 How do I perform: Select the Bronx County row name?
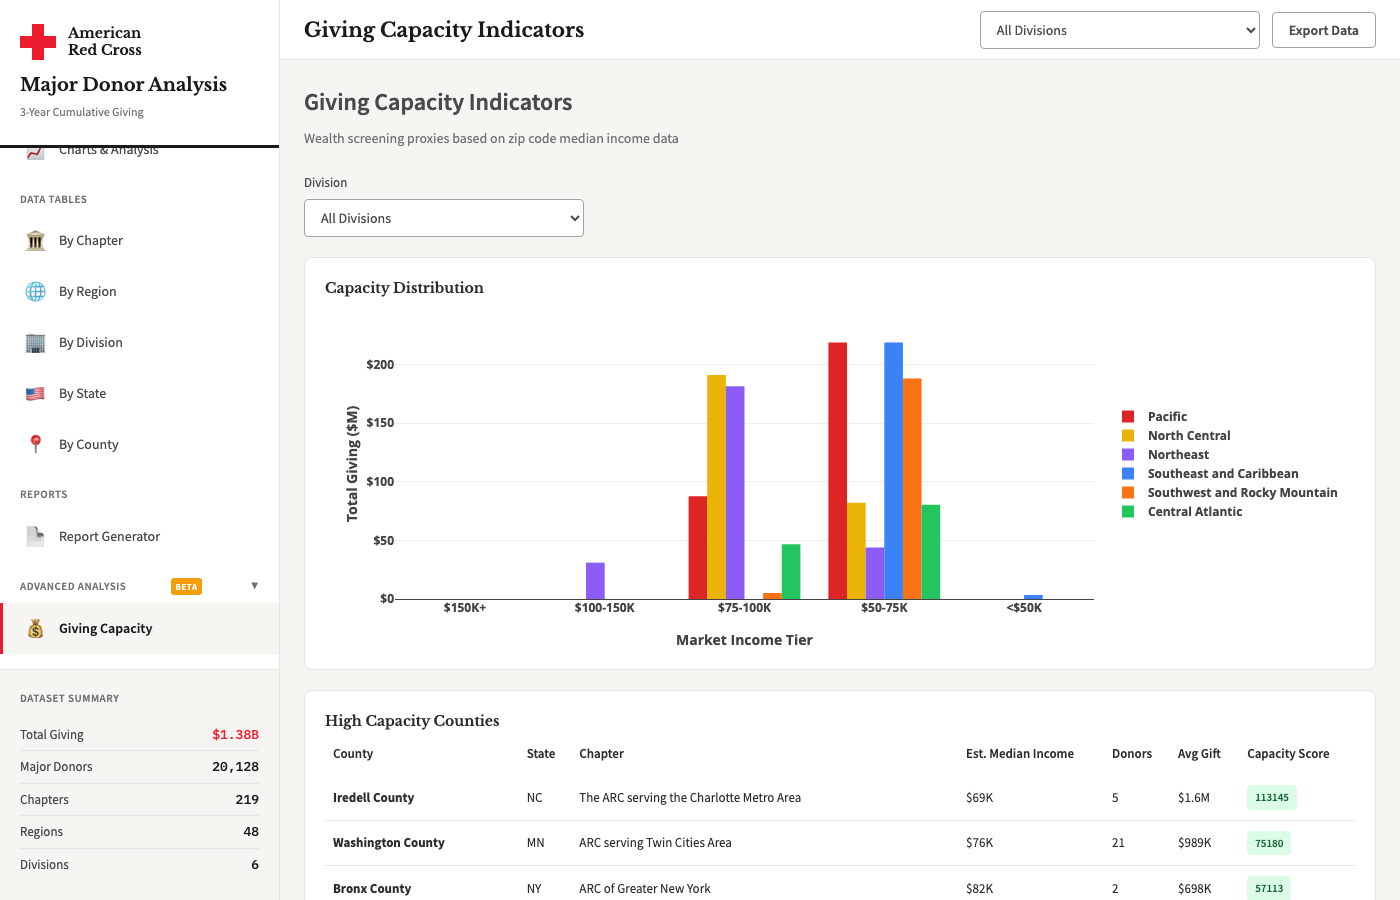(x=372, y=889)
